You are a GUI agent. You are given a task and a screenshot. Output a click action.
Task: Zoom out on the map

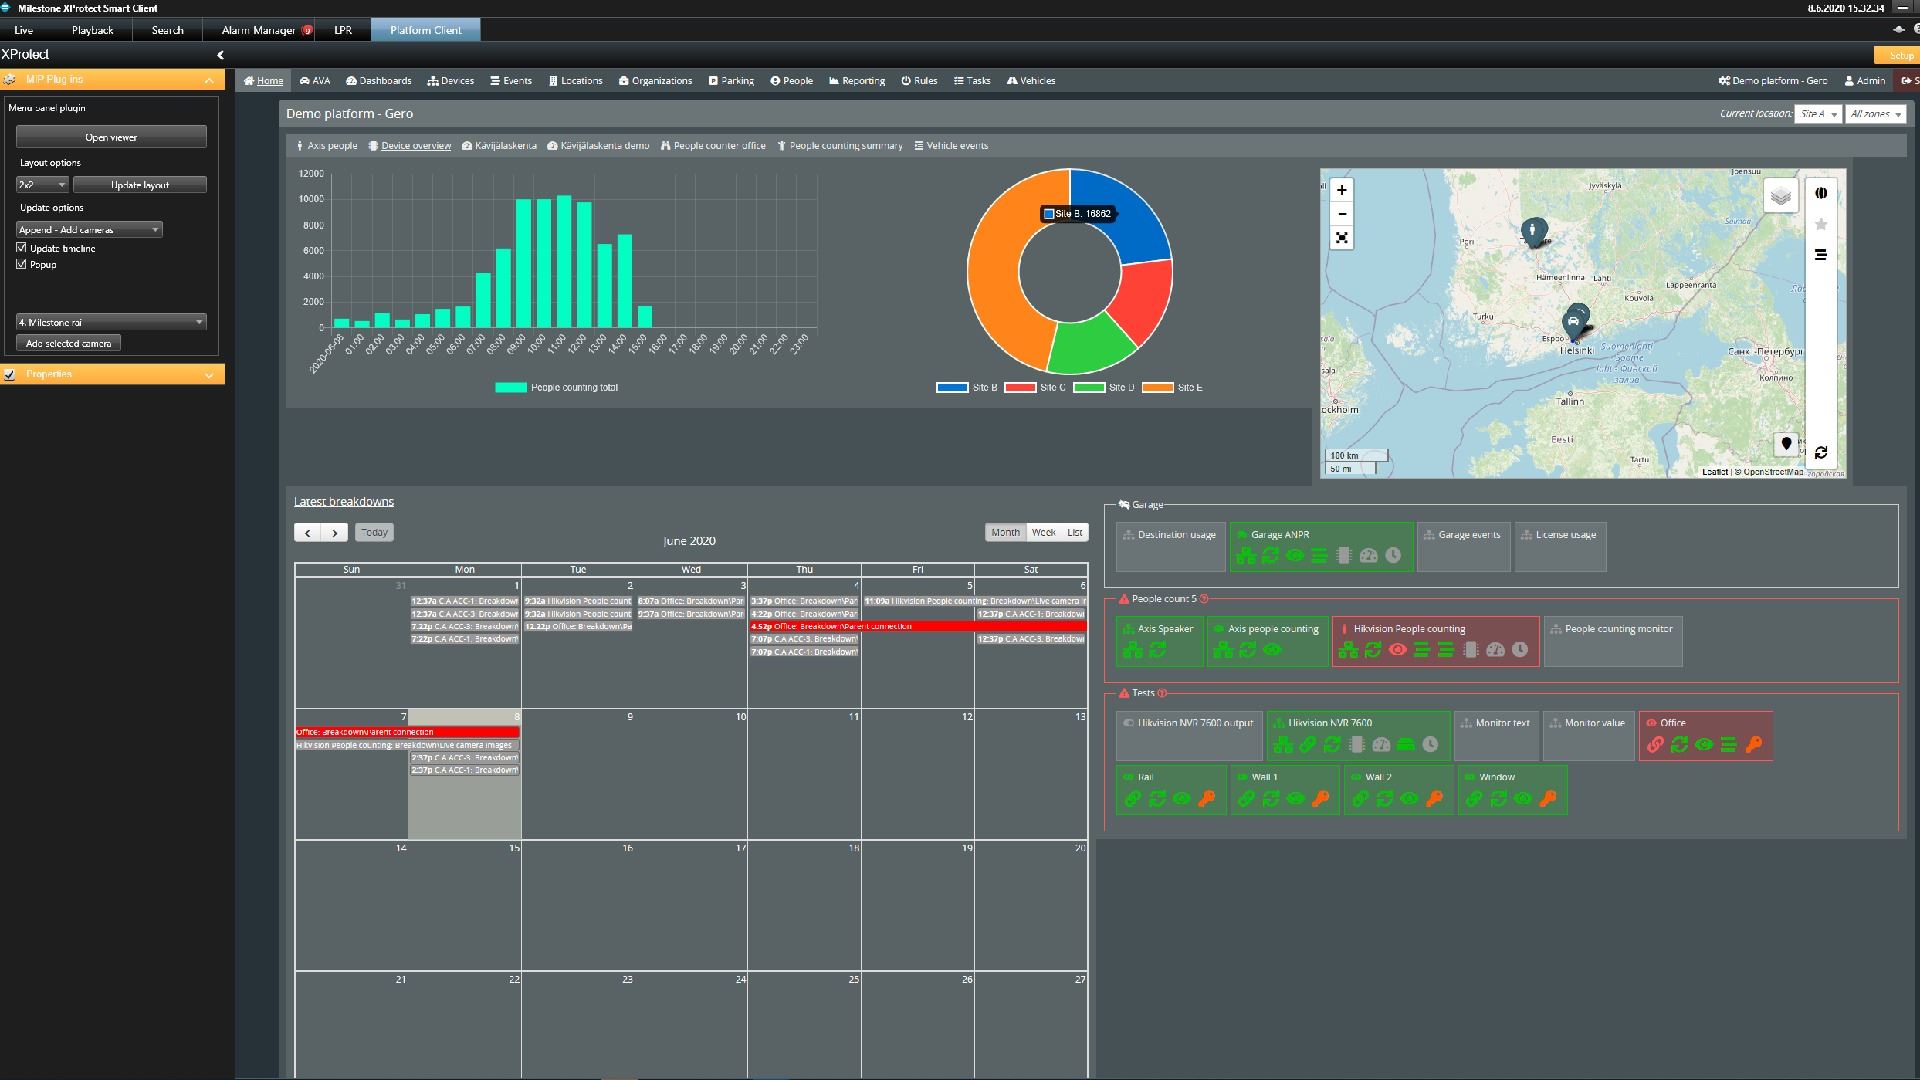coord(1341,213)
